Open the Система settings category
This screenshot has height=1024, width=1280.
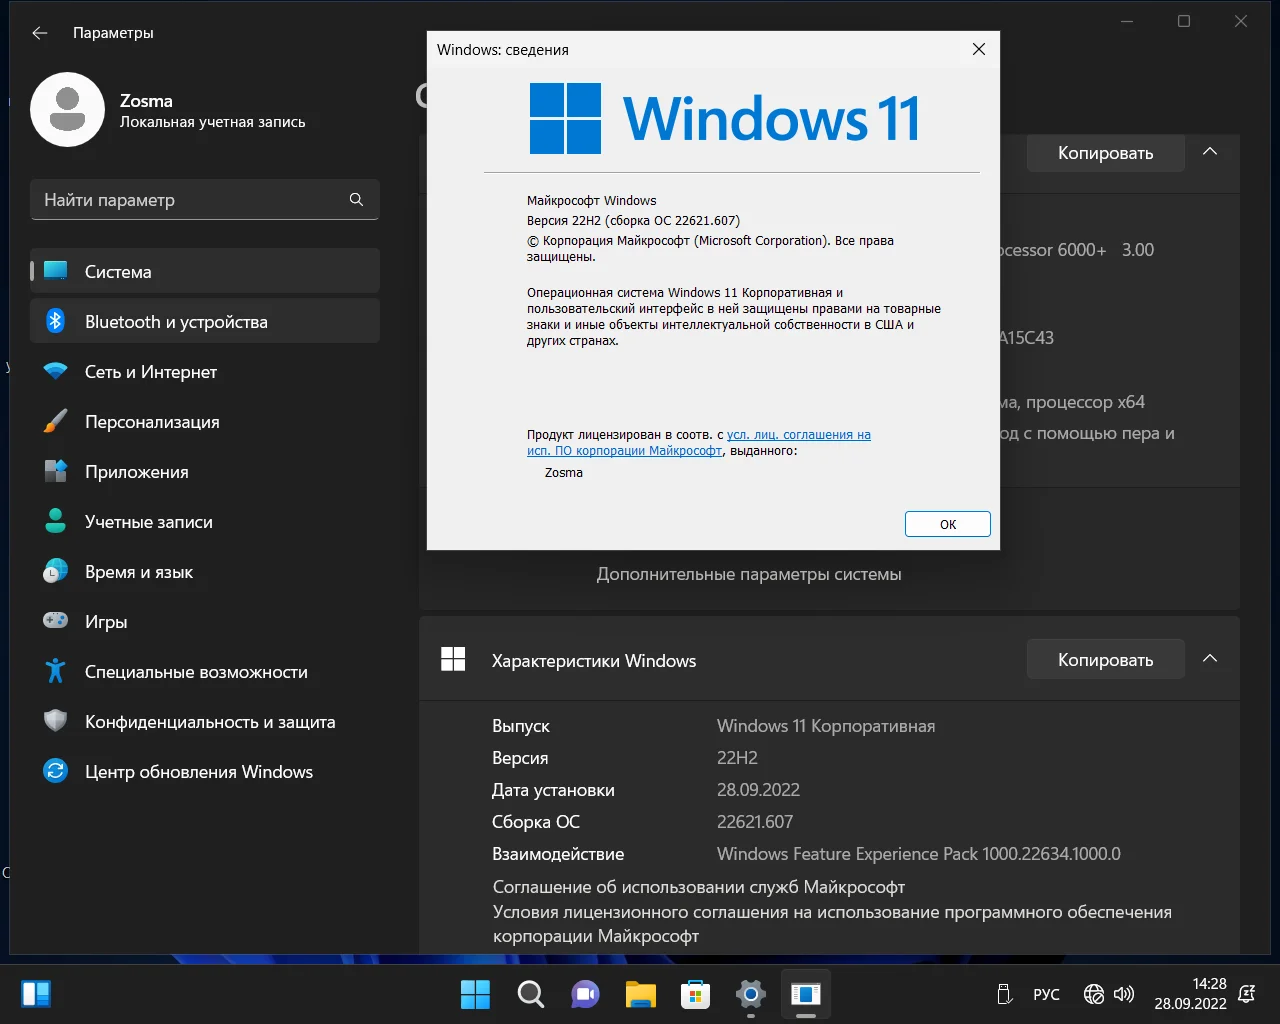tap(205, 271)
